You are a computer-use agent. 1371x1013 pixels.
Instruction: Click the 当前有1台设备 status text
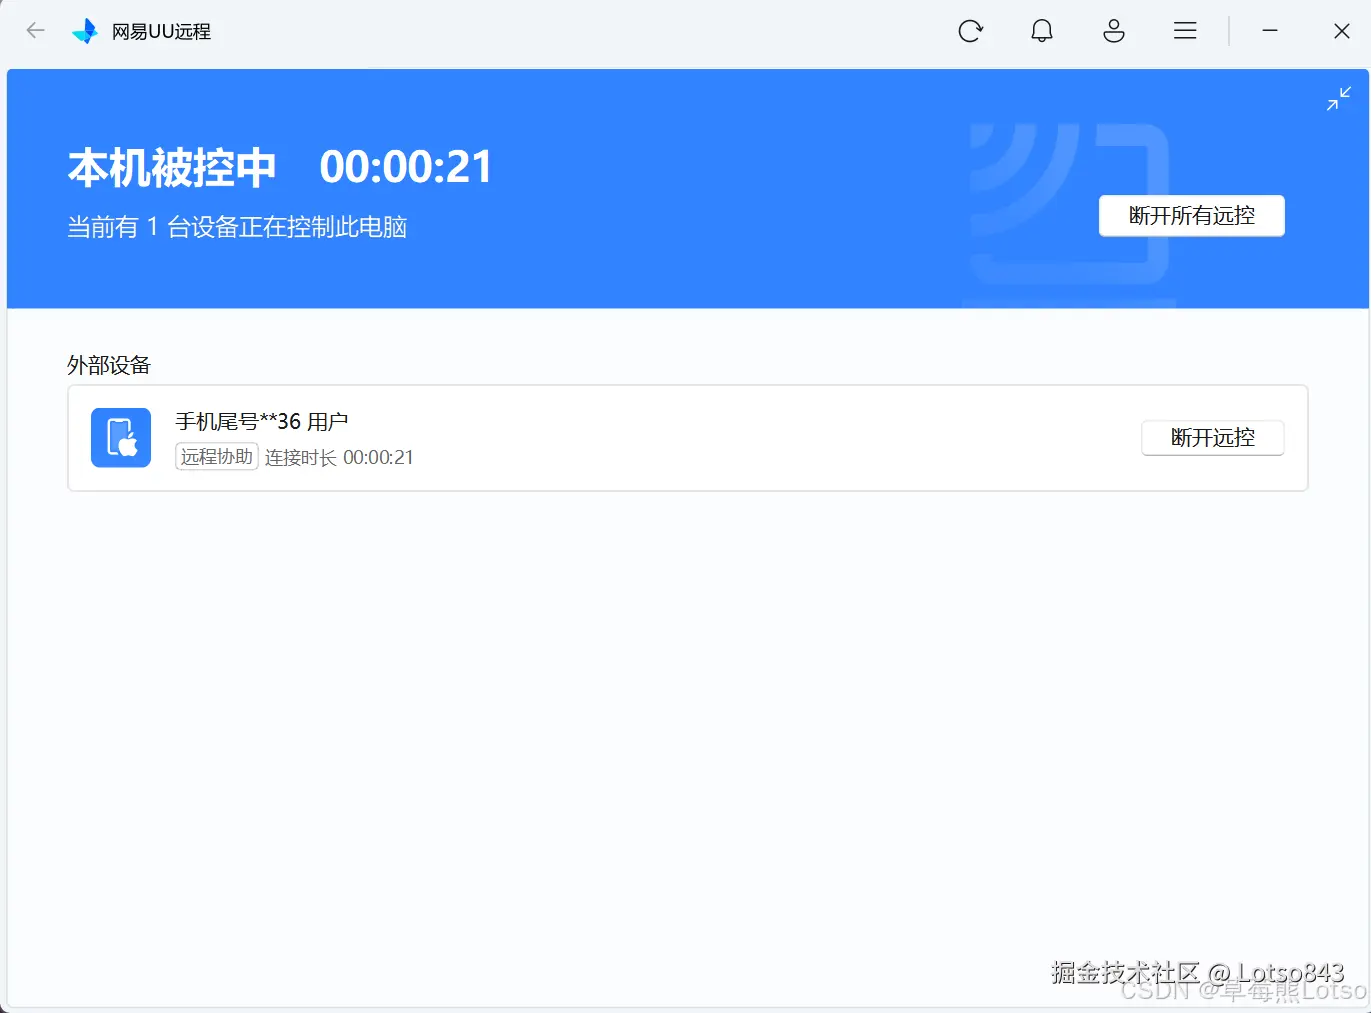click(x=237, y=226)
